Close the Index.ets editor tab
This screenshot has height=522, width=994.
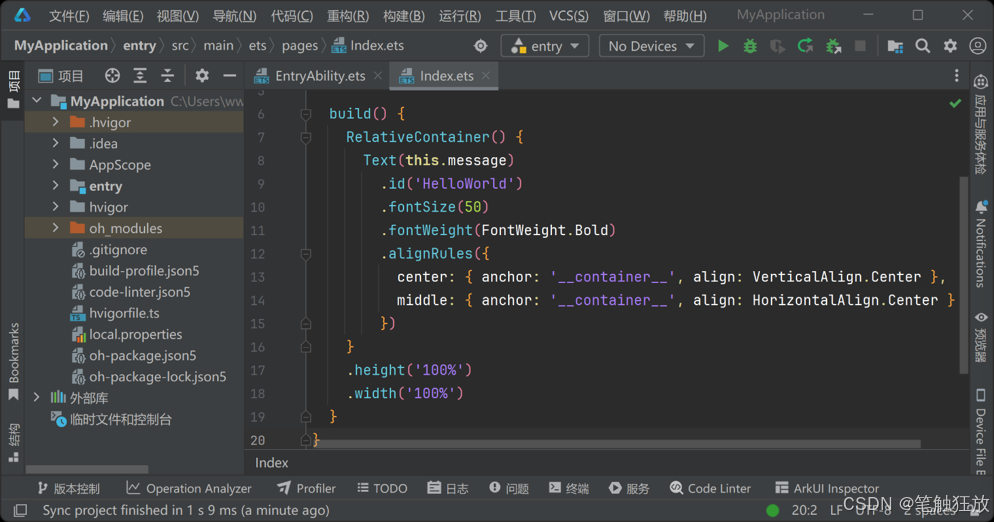[486, 75]
